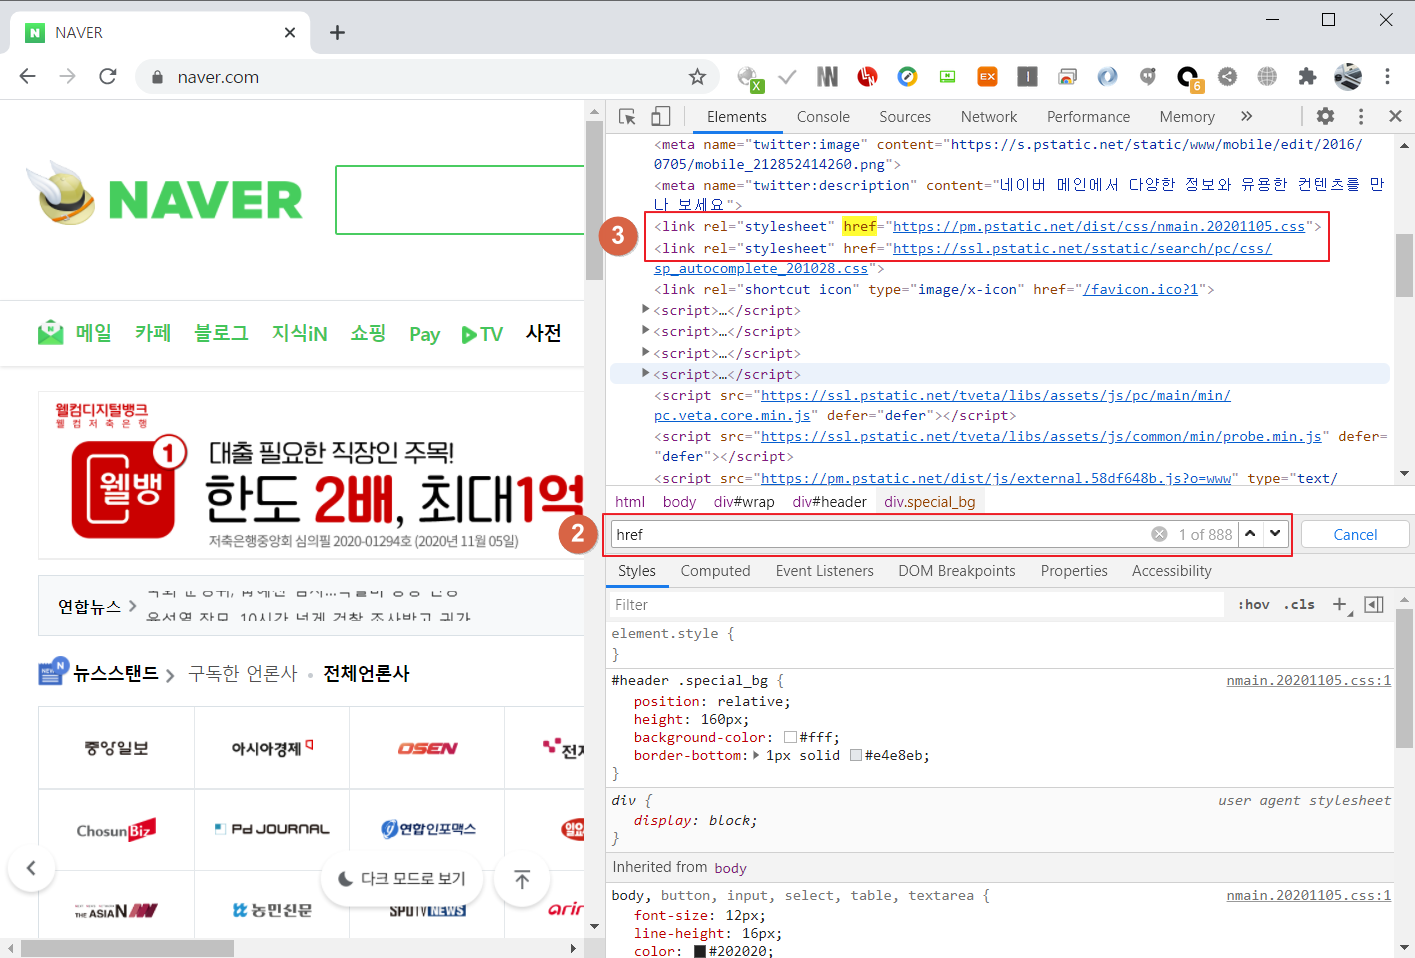Screen dimensions: 1415x958
Task: Toggle the device toolbar icon
Action: pyautogui.click(x=660, y=117)
